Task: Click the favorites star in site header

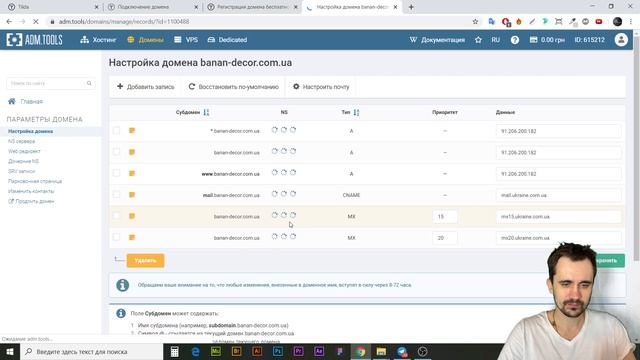Action: pyautogui.click(x=478, y=40)
